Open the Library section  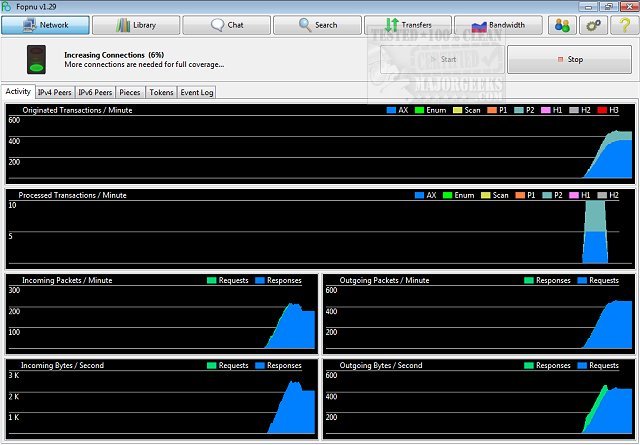click(x=136, y=25)
